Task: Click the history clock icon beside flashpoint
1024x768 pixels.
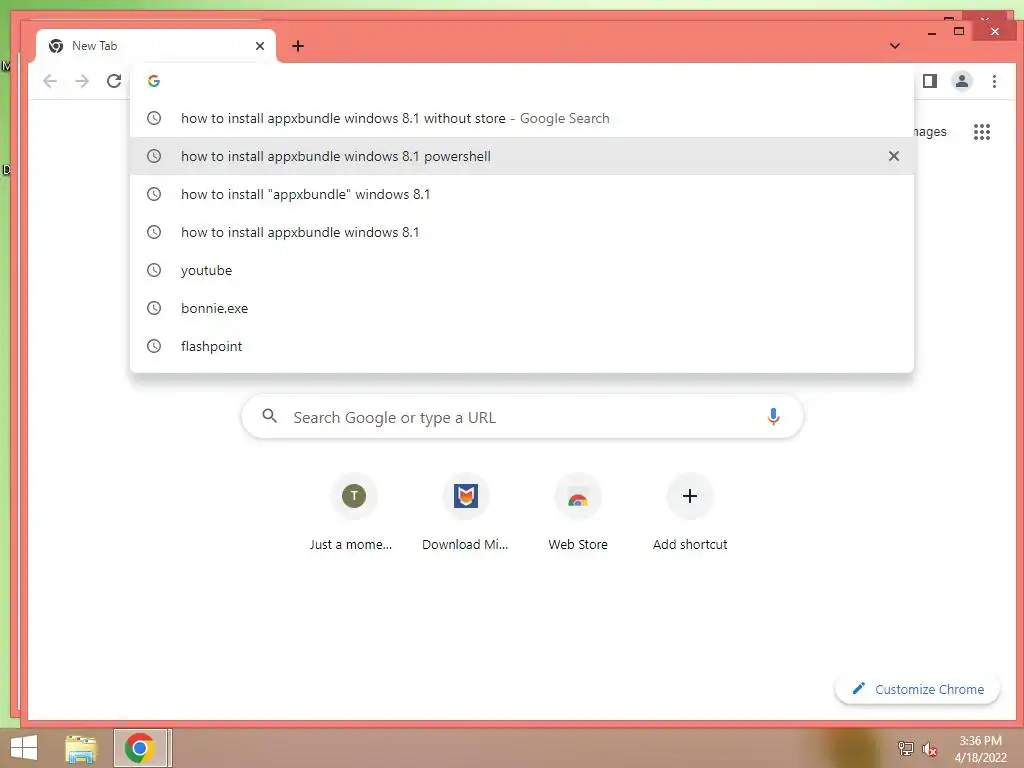Action: click(x=153, y=345)
